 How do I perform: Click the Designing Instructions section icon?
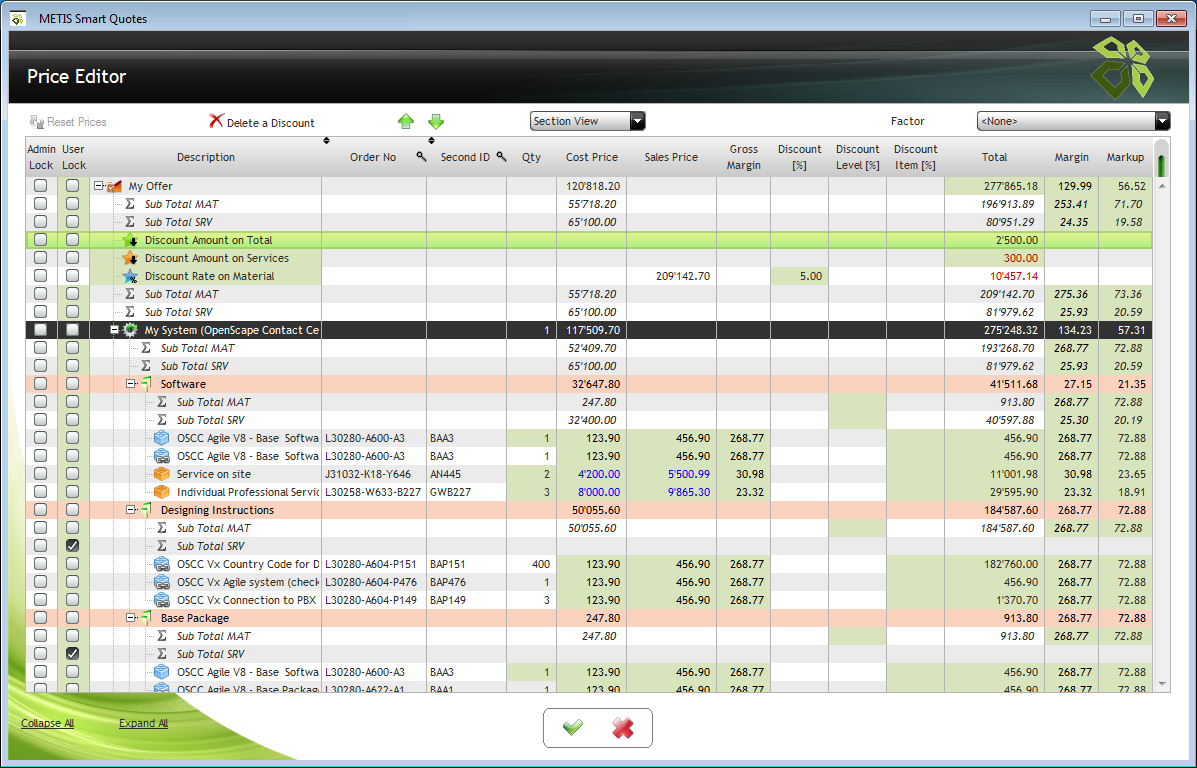tap(147, 510)
